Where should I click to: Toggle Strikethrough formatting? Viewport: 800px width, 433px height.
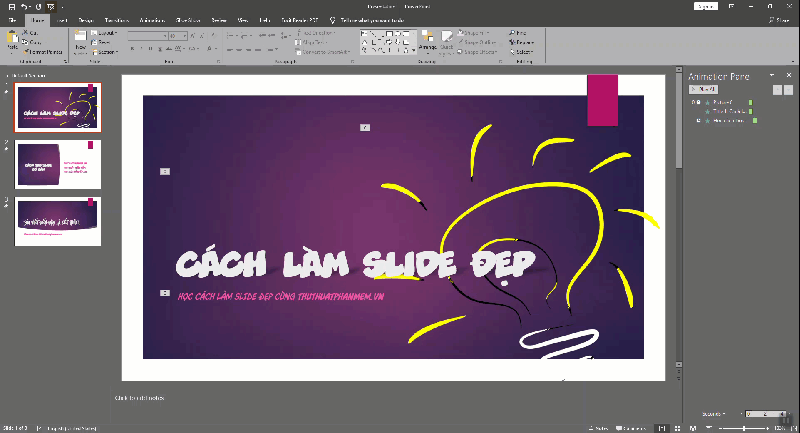tap(169, 49)
